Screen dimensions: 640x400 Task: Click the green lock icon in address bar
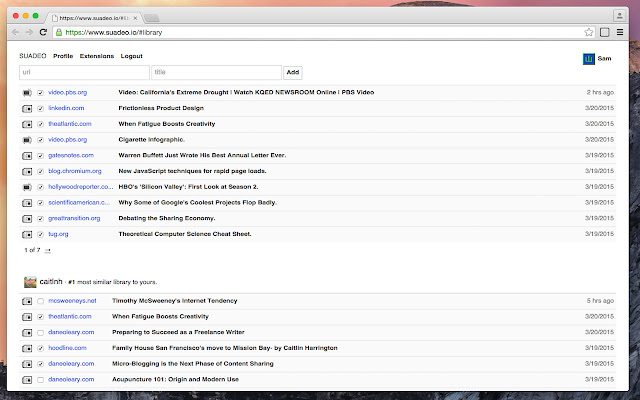[59, 32]
